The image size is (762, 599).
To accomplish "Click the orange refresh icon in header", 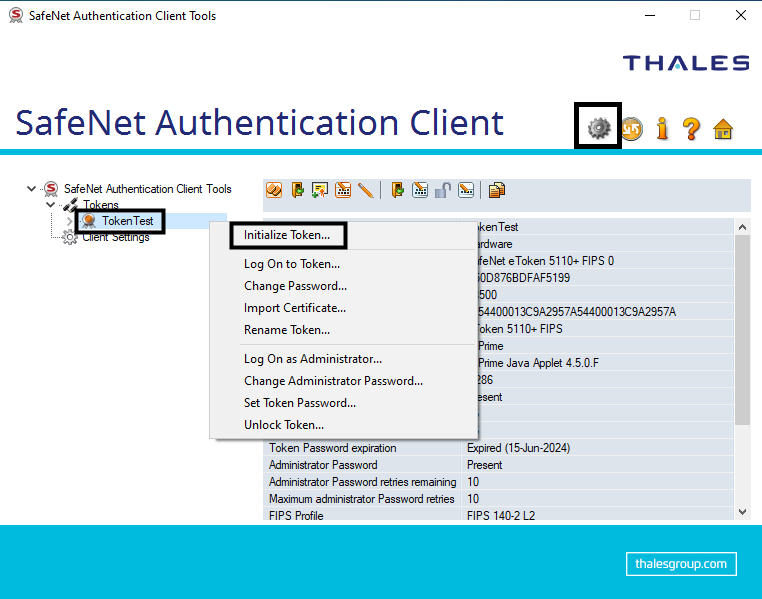I will [x=630, y=128].
